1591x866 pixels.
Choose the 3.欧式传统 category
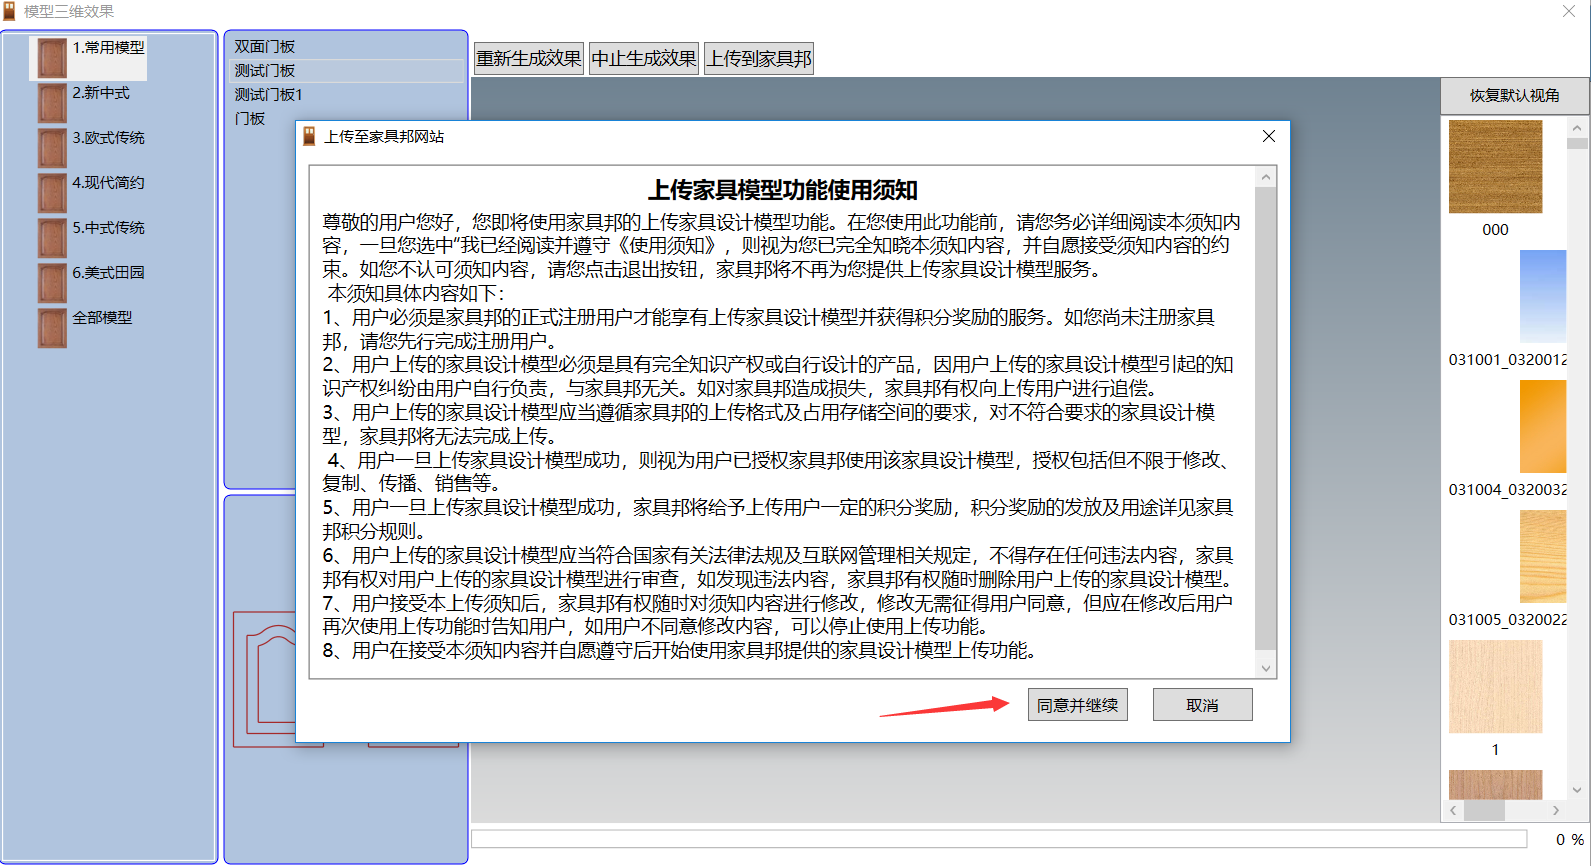[108, 137]
